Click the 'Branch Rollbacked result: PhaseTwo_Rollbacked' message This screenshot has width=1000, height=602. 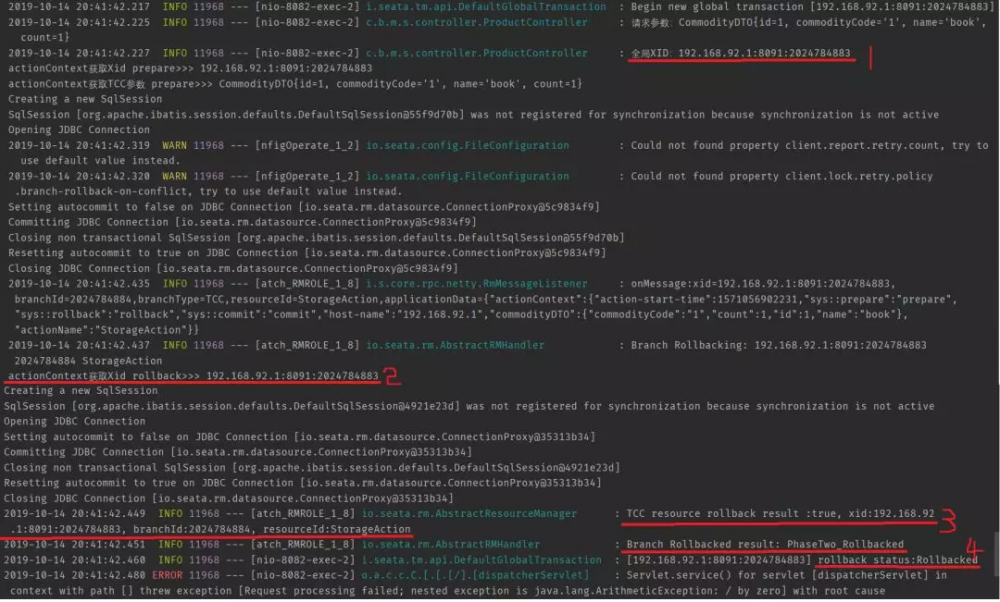[765, 545]
